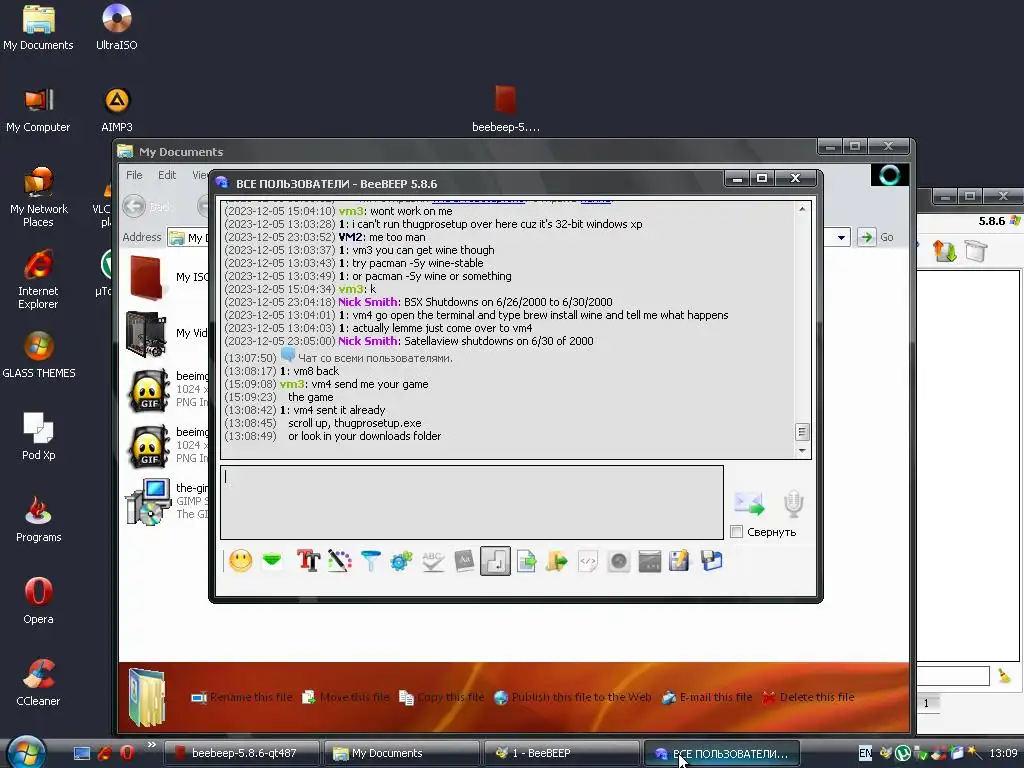Select AIMP3 desktop shortcut
Screen dimensions: 1024x768
pos(116,110)
